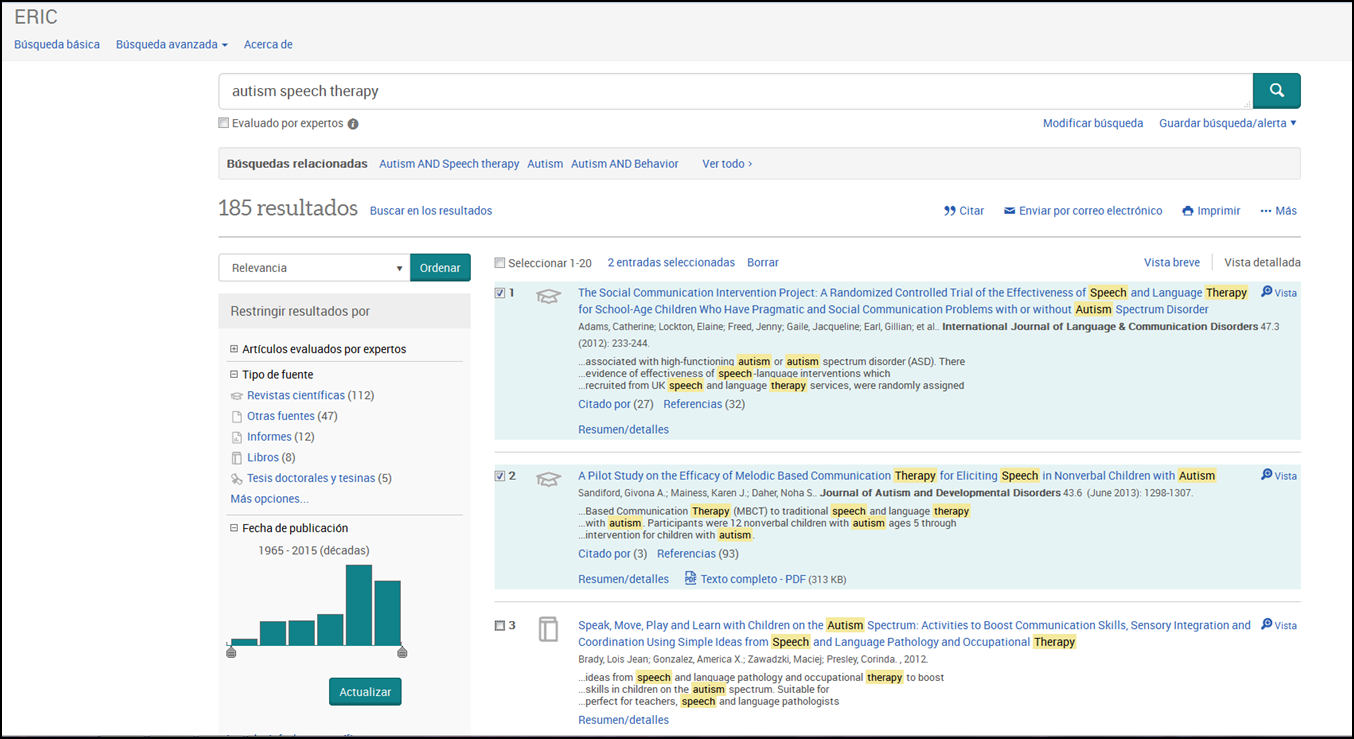
Task: Enable the Evaluado por expertos checkbox
Action: pos(224,124)
